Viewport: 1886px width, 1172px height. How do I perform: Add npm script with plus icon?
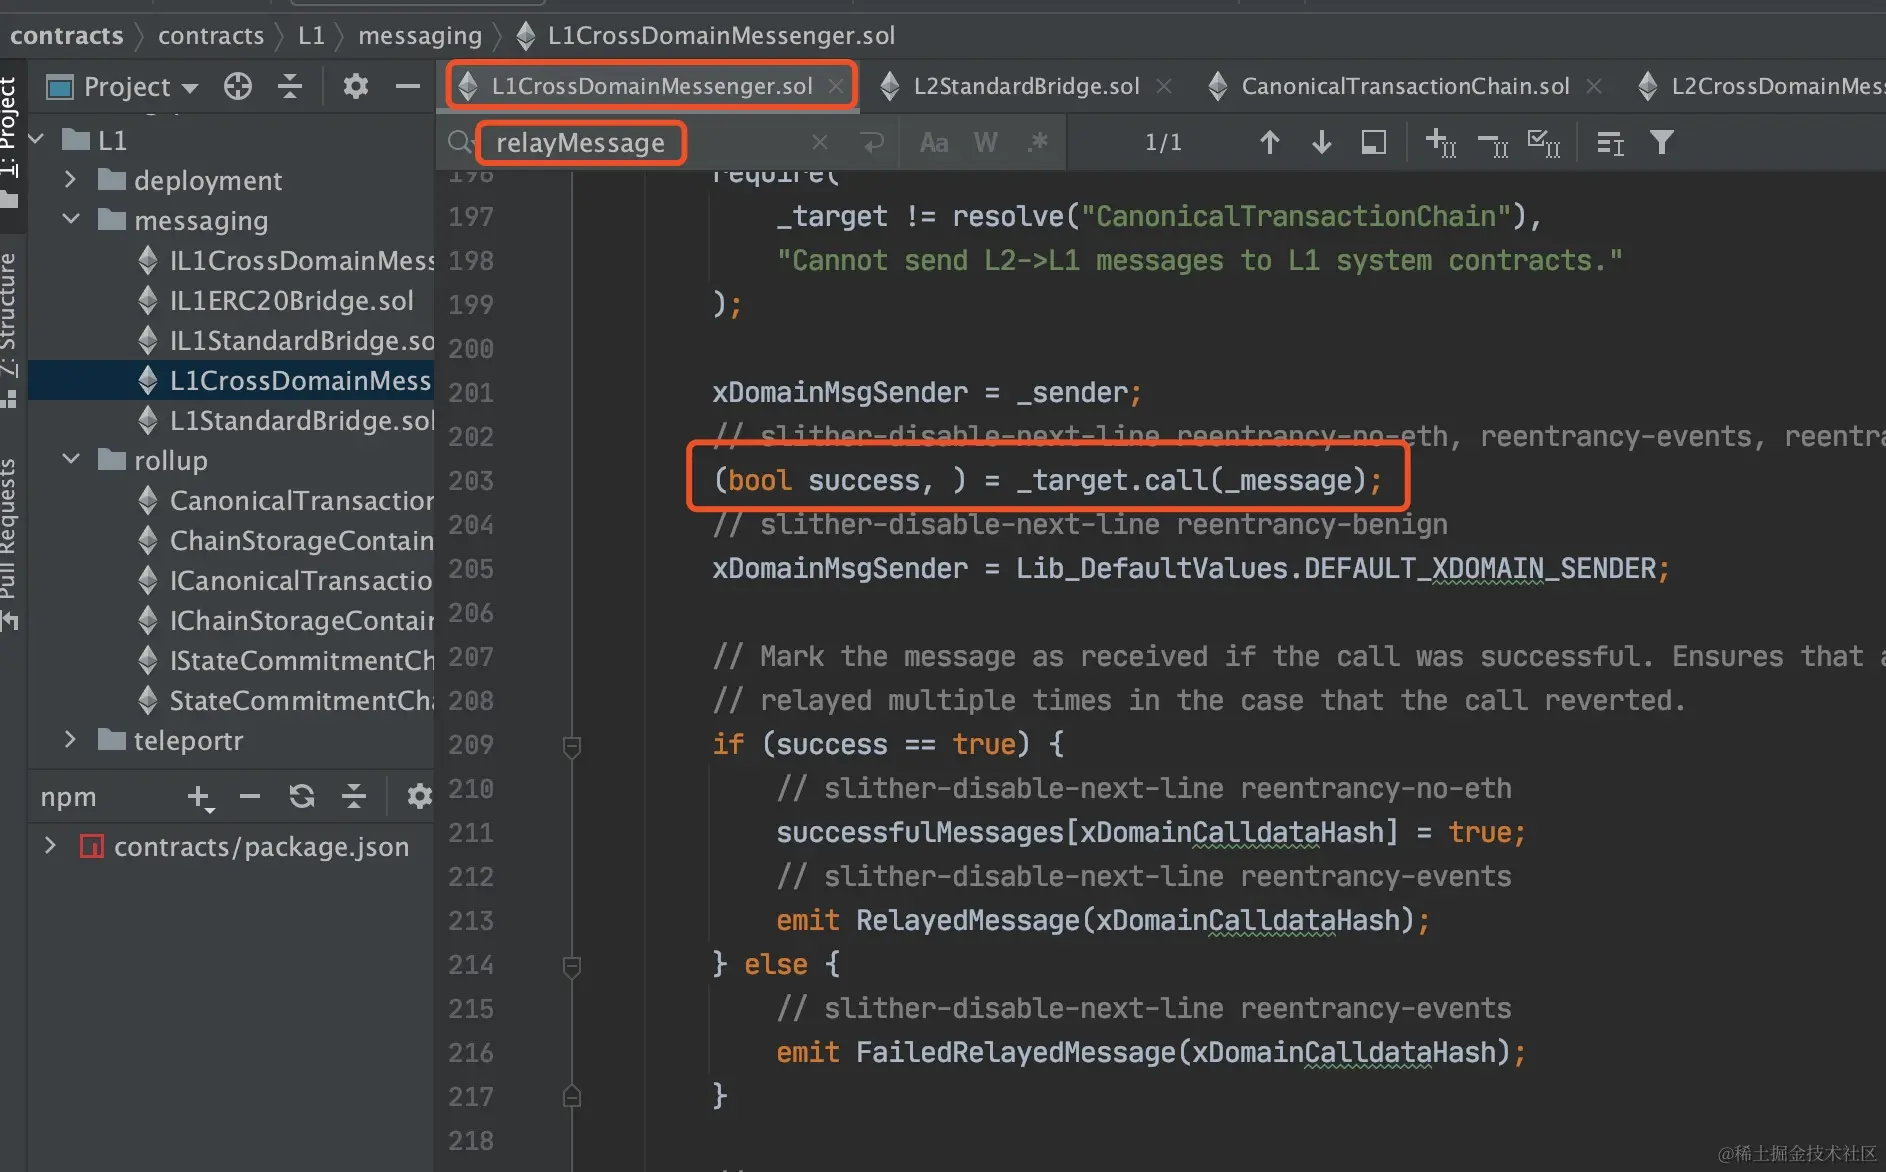point(200,797)
